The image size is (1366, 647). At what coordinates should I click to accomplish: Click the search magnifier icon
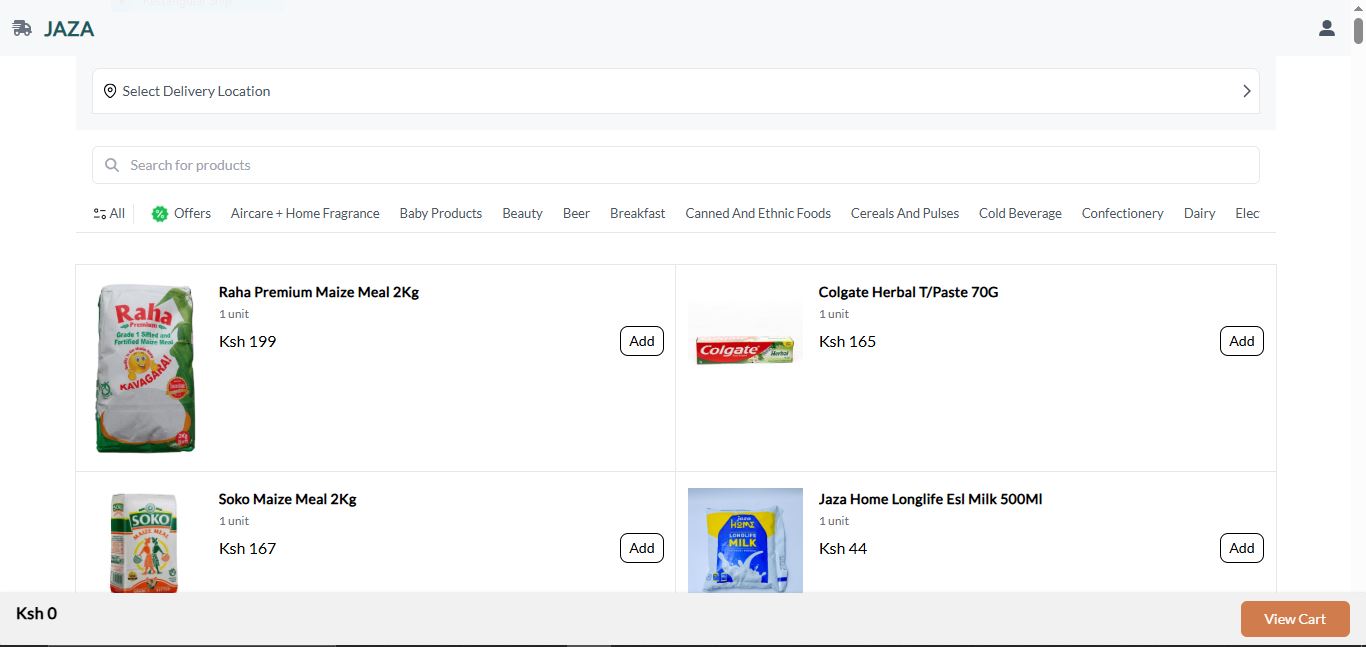click(x=112, y=165)
